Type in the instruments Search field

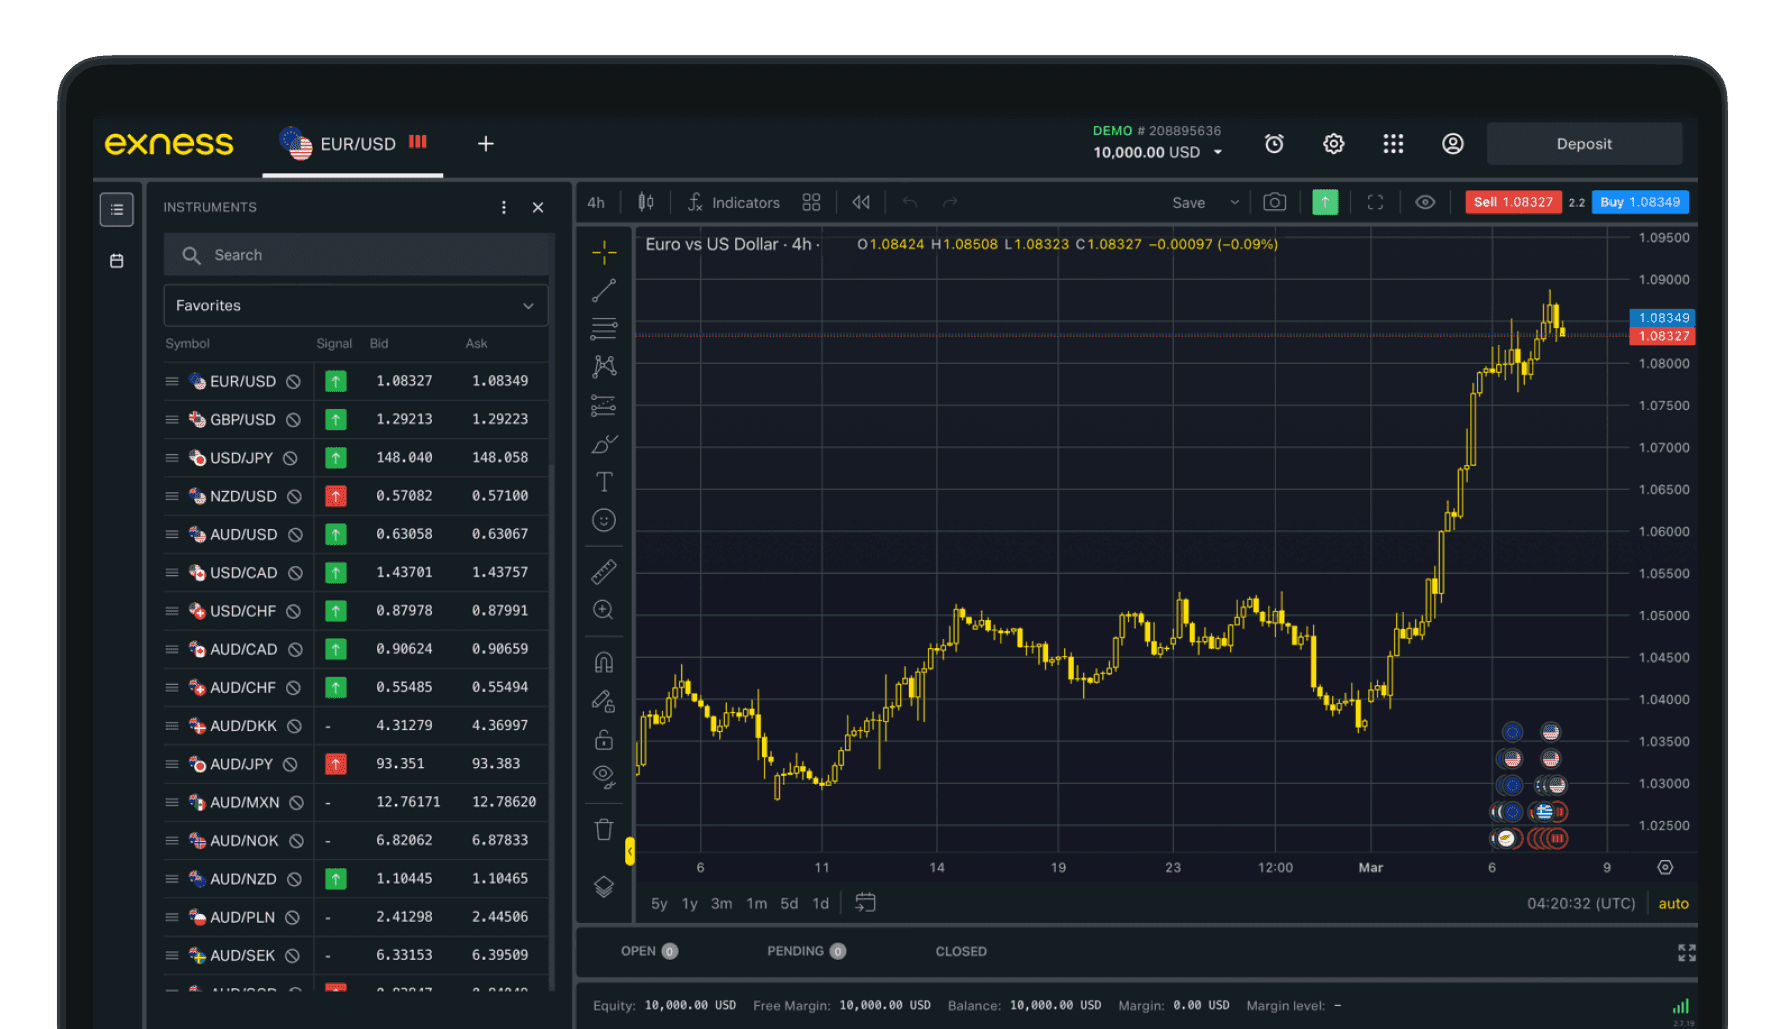click(357, 254)
